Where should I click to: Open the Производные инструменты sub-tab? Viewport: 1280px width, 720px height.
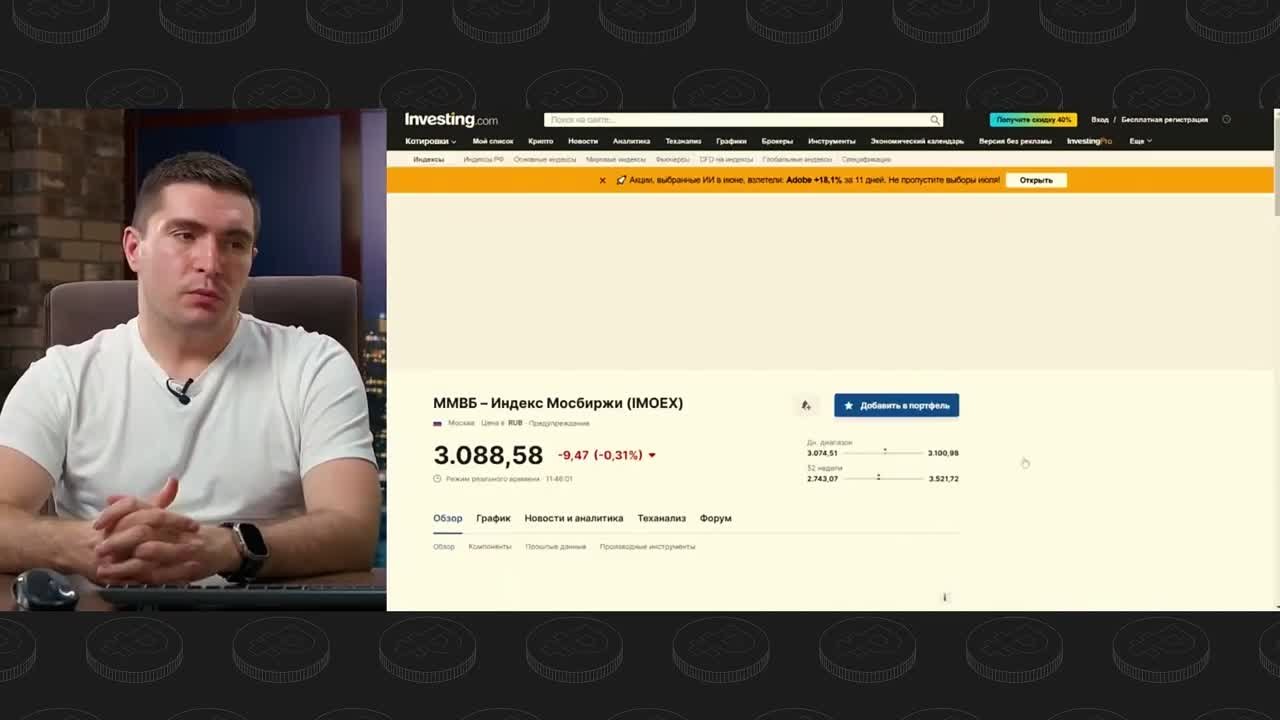[647, 547]
